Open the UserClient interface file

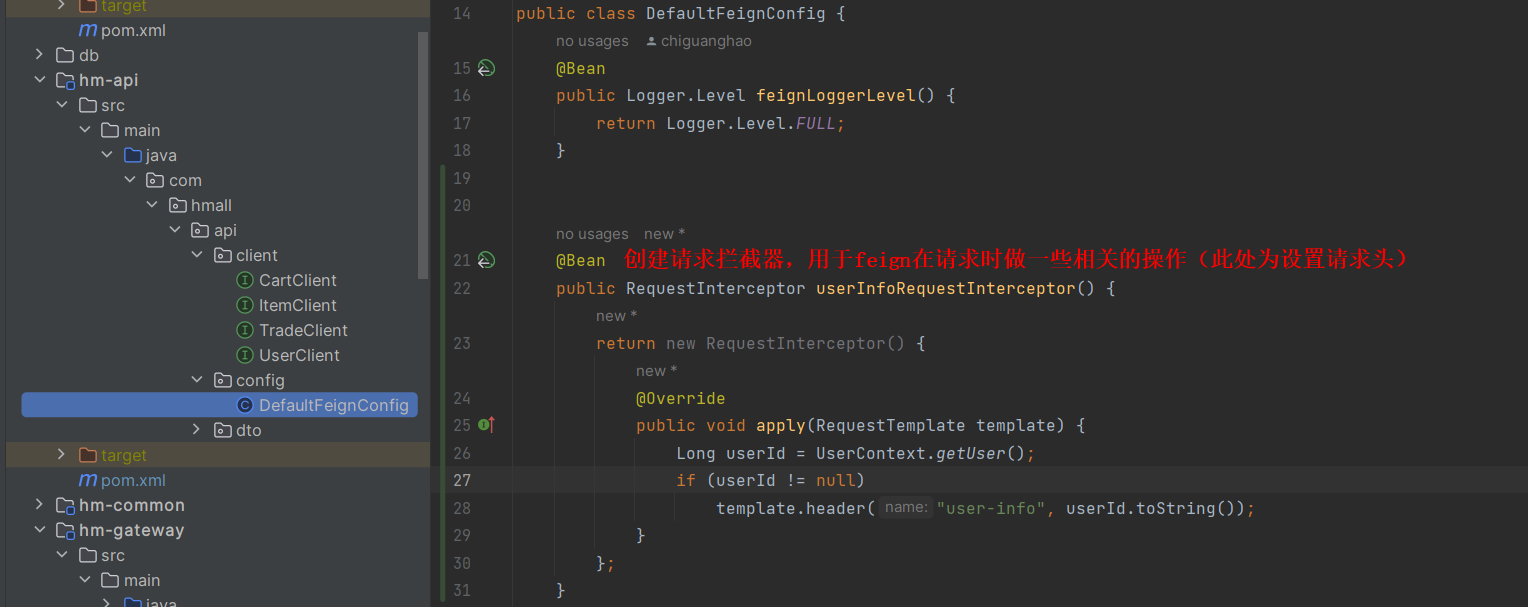(x=299, y=355)
